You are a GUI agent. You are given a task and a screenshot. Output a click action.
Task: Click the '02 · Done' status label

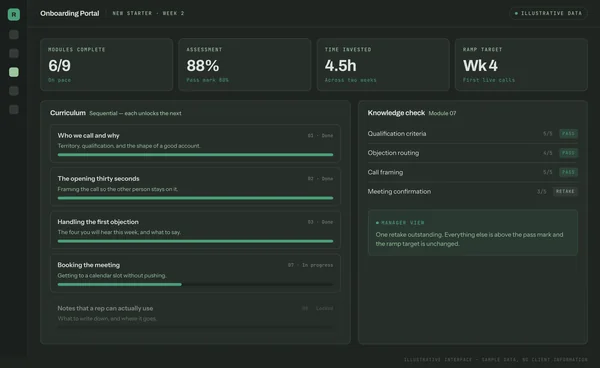(320, 179)
